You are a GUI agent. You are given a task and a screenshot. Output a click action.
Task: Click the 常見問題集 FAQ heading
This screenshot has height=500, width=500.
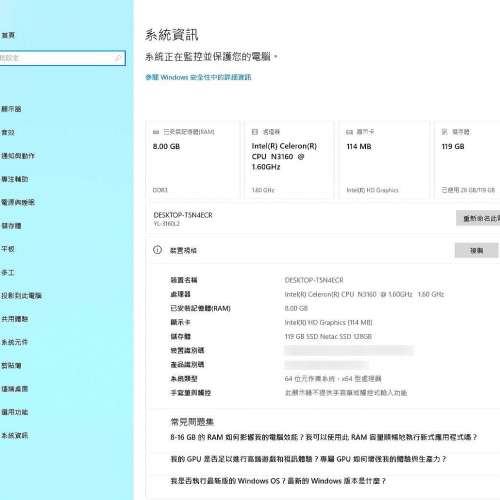[192, 422]
